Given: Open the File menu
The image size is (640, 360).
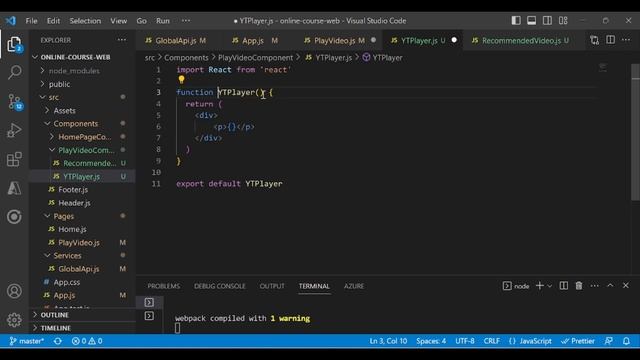Looking at the screenshot, I should [x=31, y=21].
